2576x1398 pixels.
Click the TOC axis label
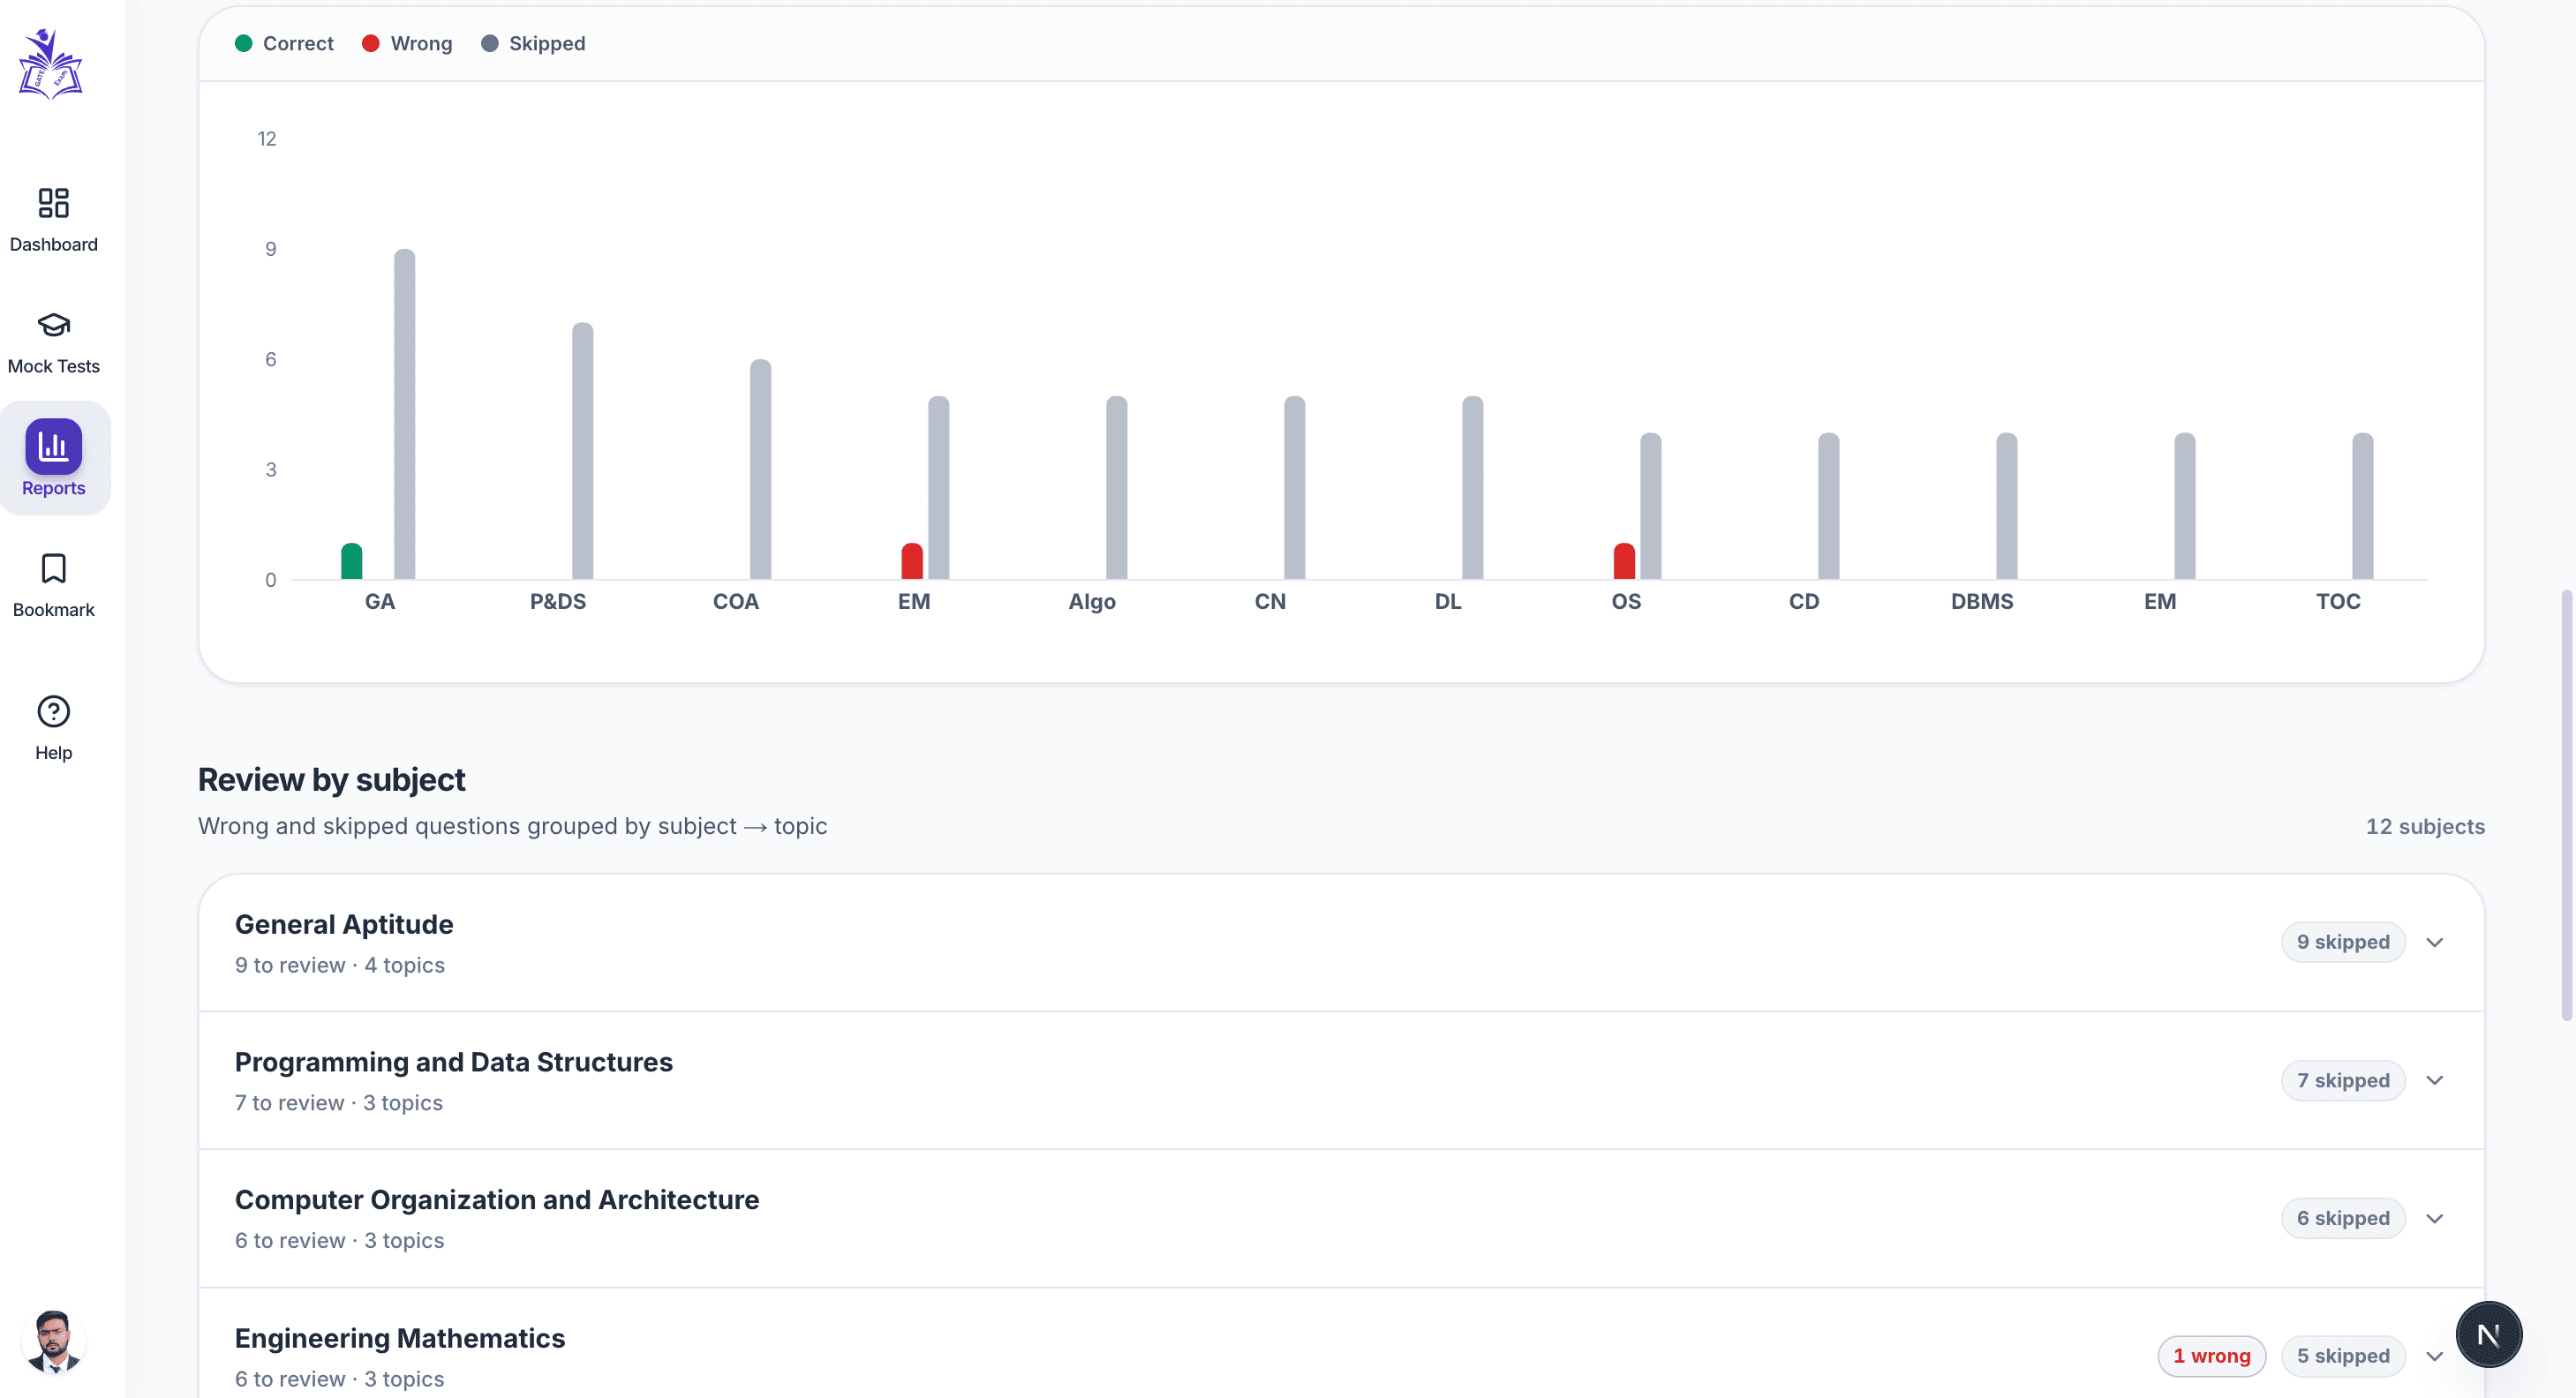(x=2338, y=601)
